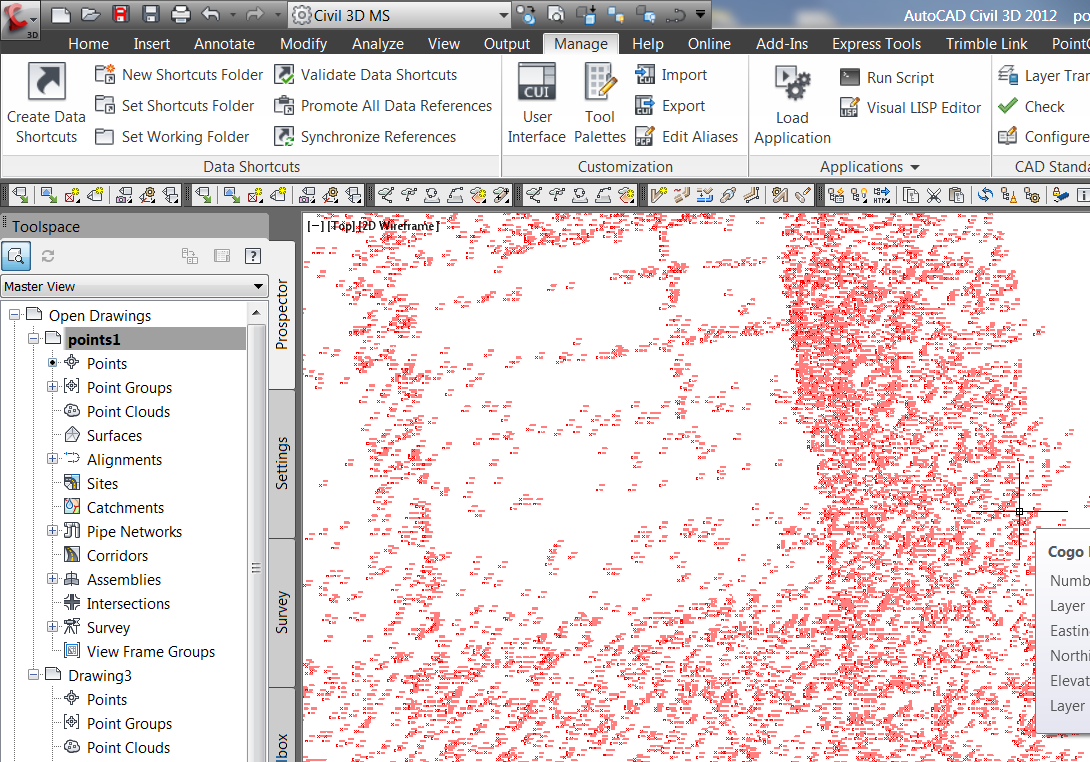Viewport: 1090px width, 762px height.
Task: Click the Edit Aliases PGP icon
Action: pyautogui.click(x=644, y=136)
